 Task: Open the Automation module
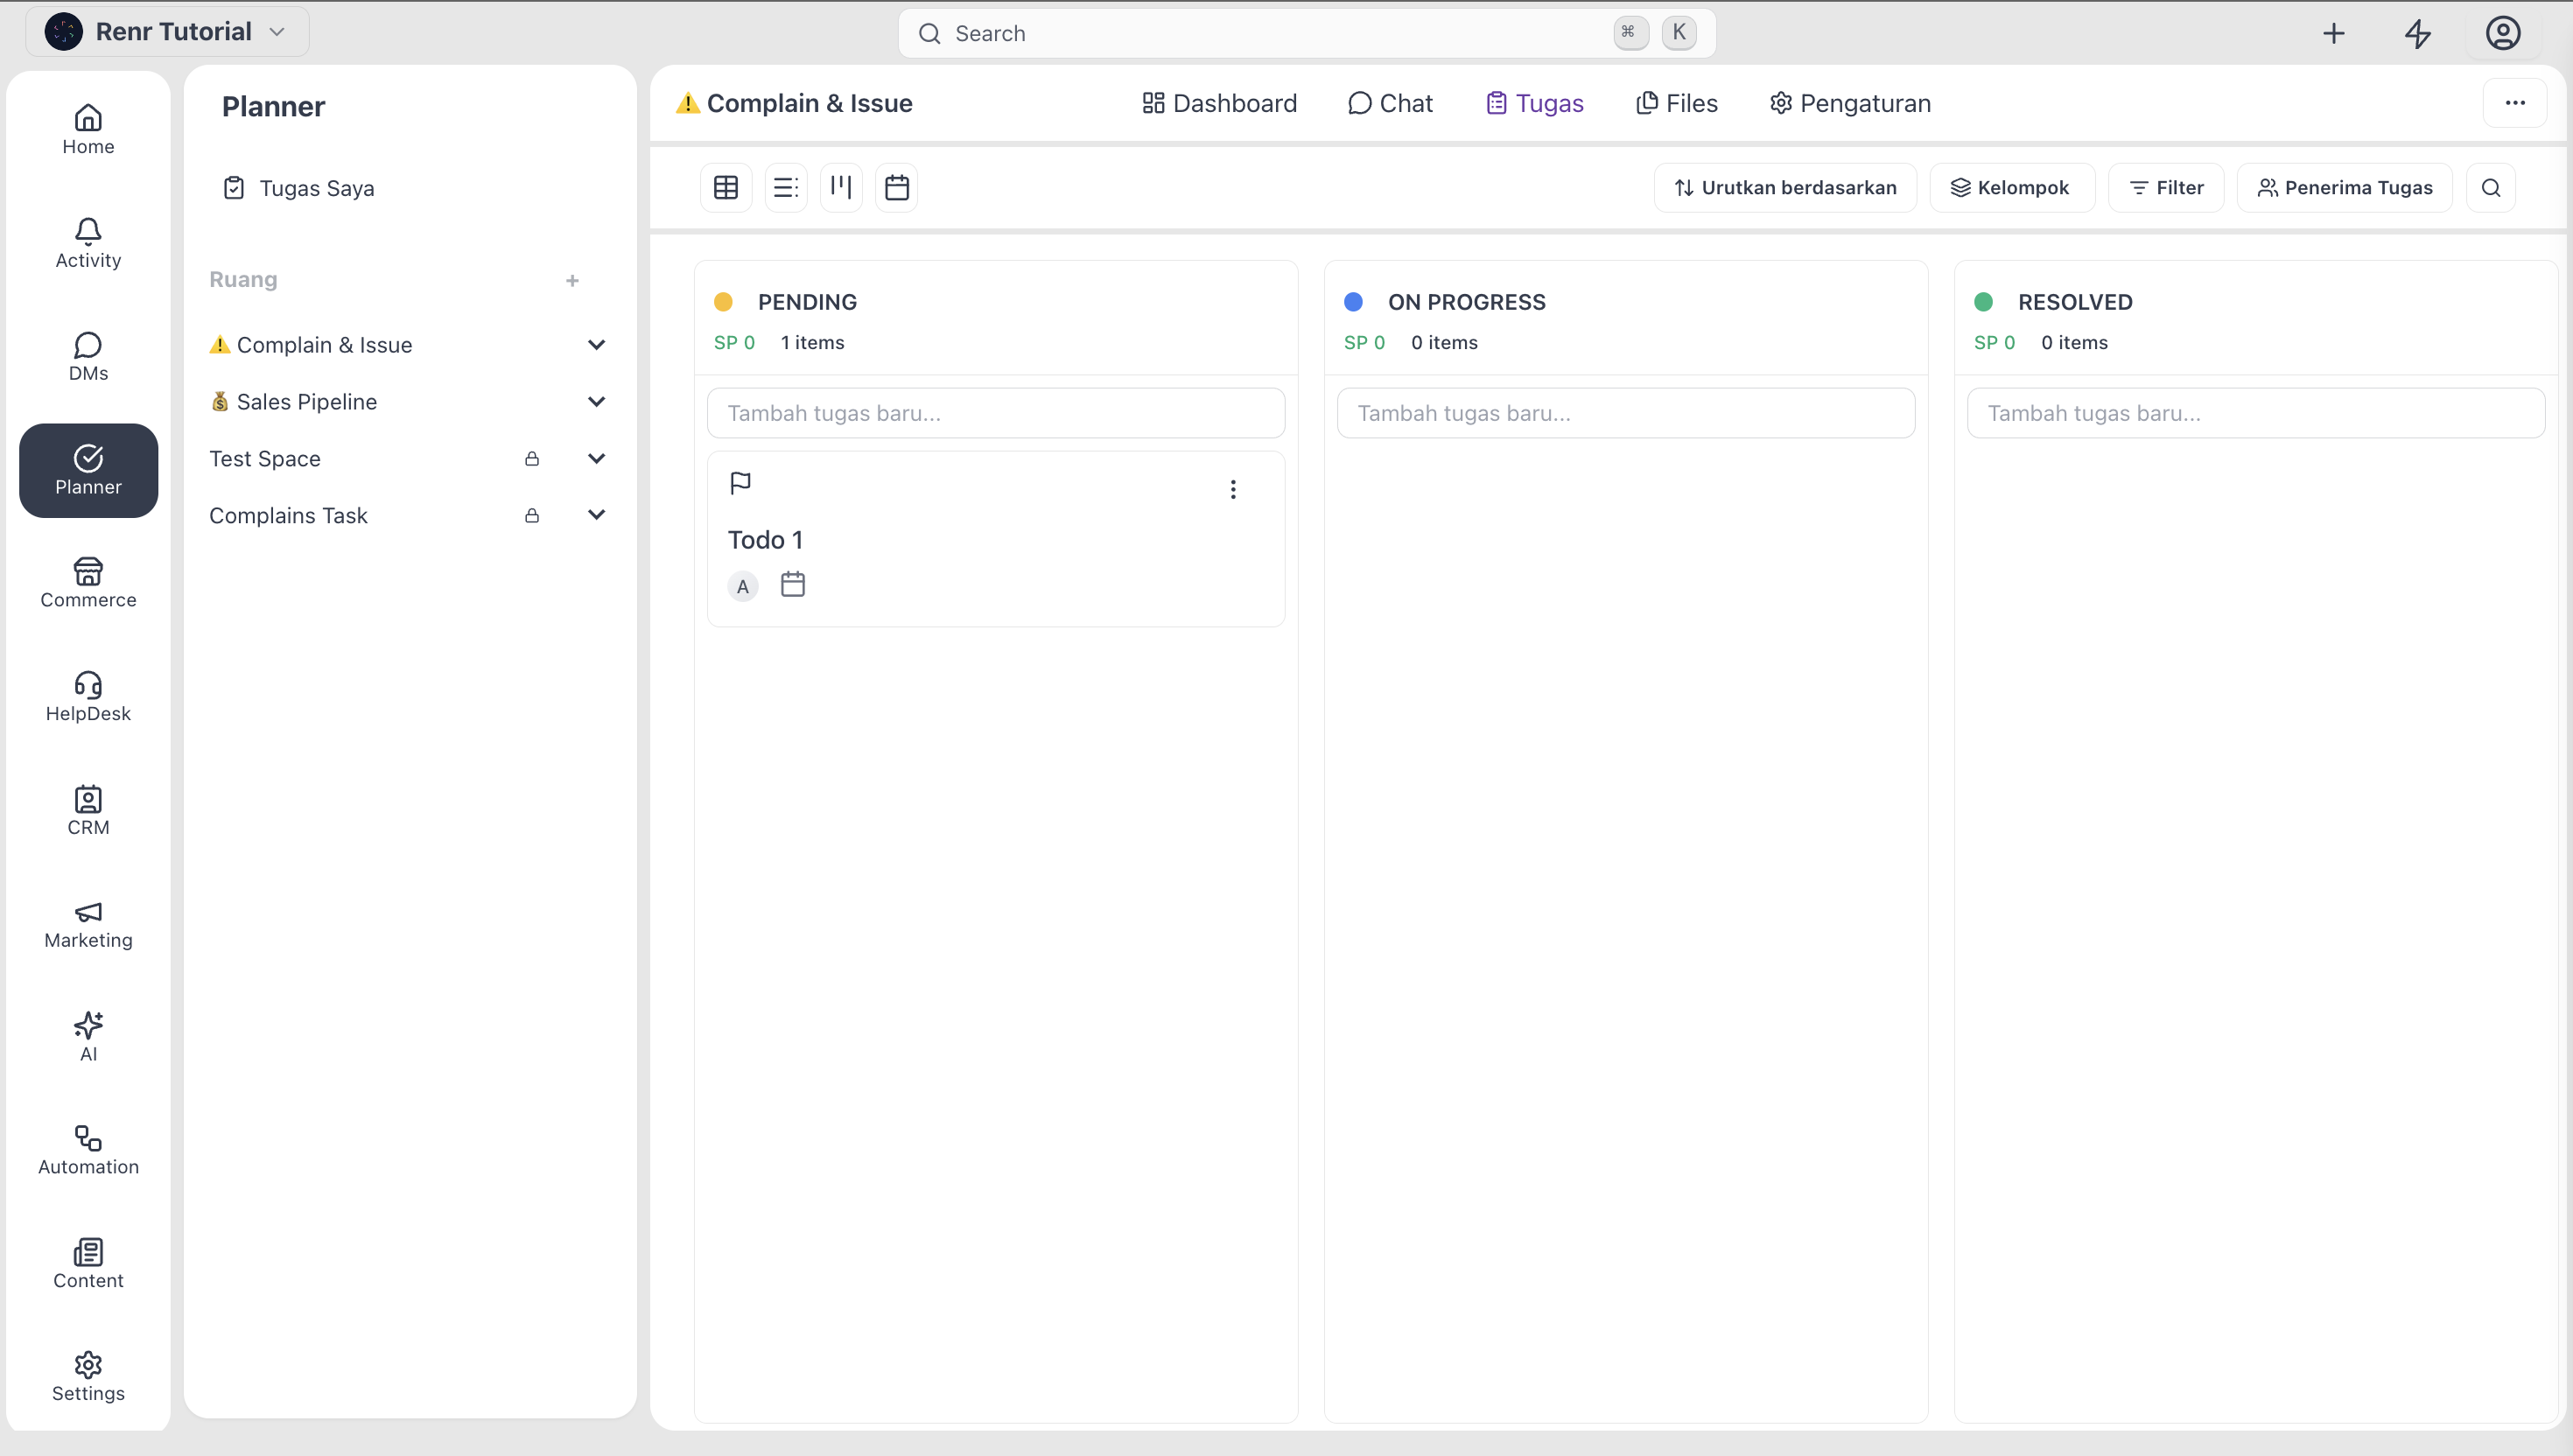point(88,1151)
